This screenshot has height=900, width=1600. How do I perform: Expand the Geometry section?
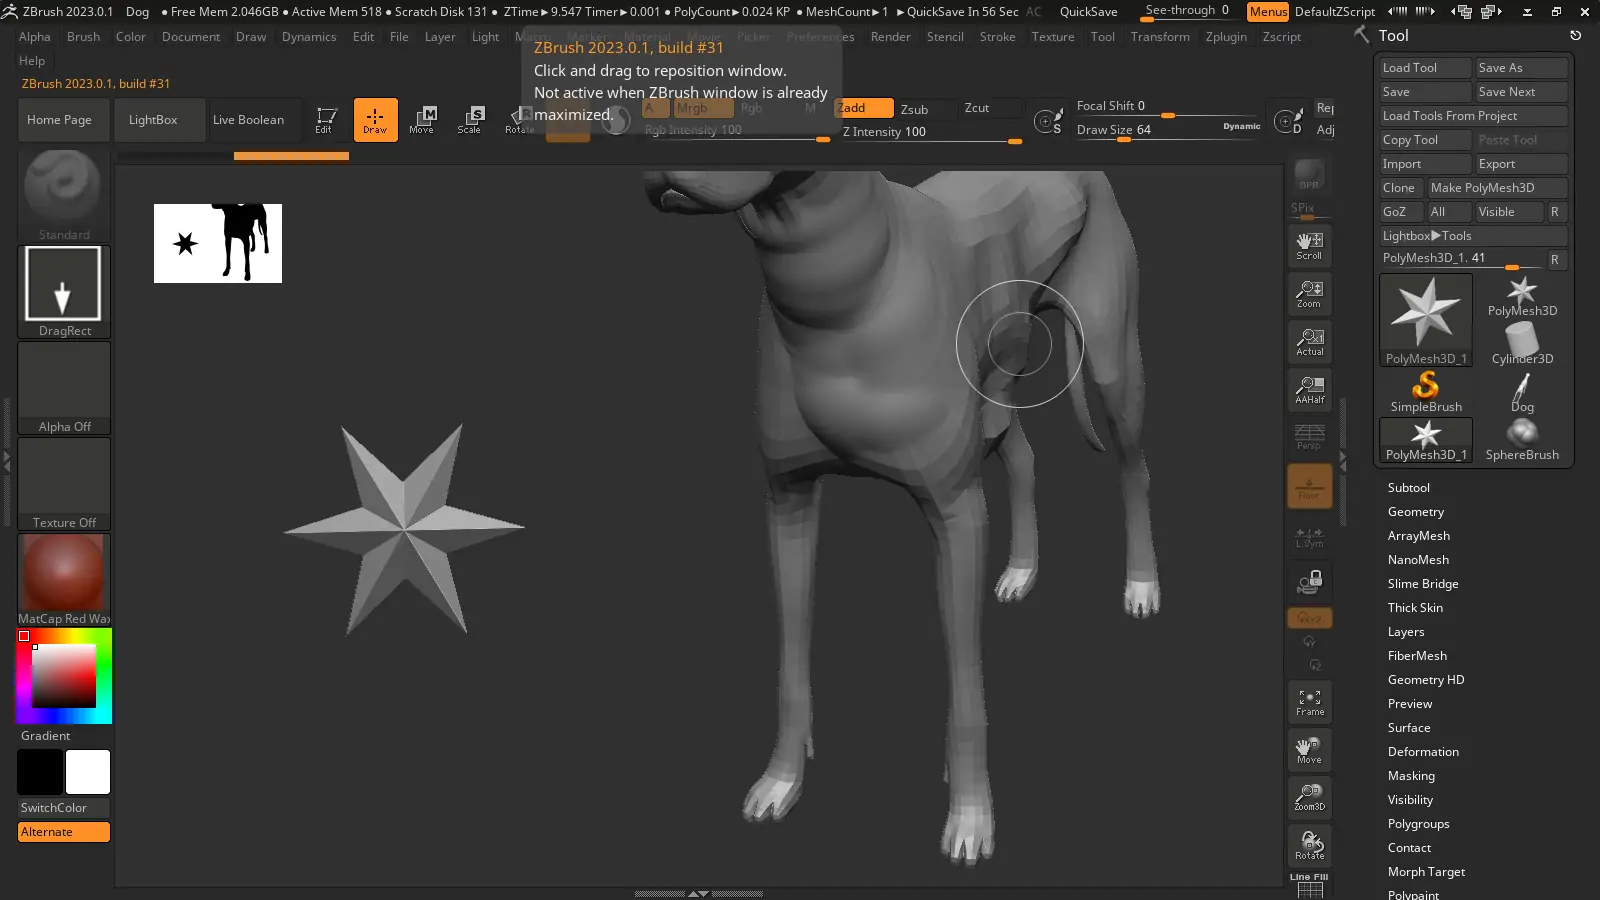1415,512
